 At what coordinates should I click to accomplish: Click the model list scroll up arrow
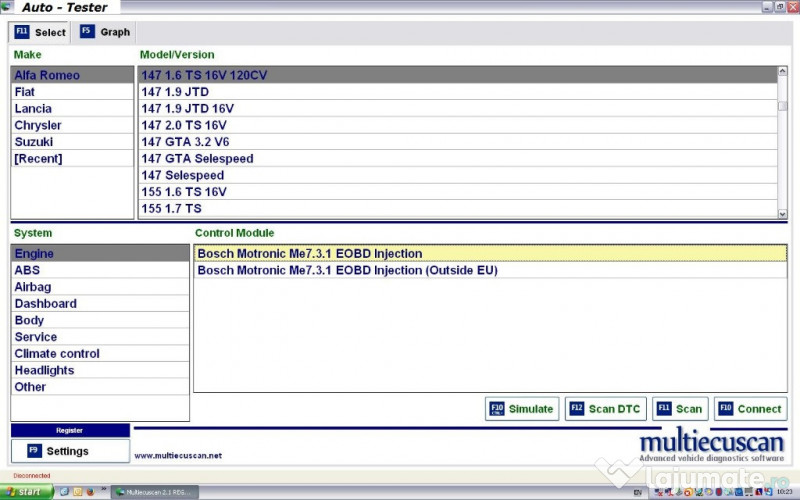tap(782, 71)
